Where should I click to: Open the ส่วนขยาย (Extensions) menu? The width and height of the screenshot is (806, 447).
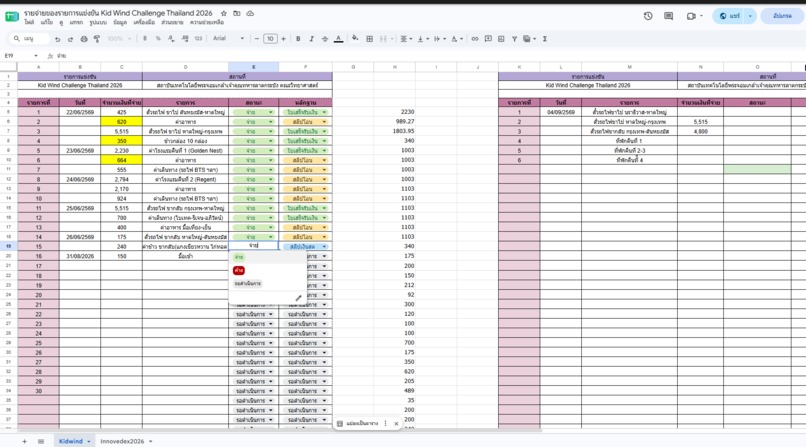[x=172, y=23]
